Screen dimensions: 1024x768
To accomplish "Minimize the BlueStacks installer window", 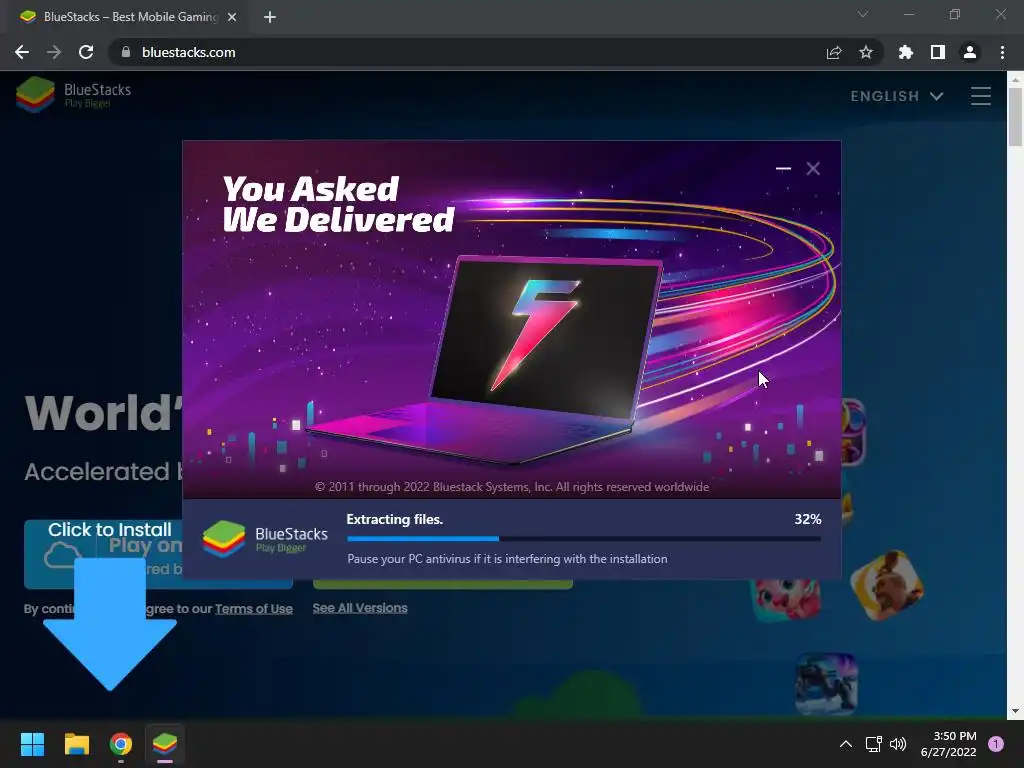I will click(x=783, y=168).
